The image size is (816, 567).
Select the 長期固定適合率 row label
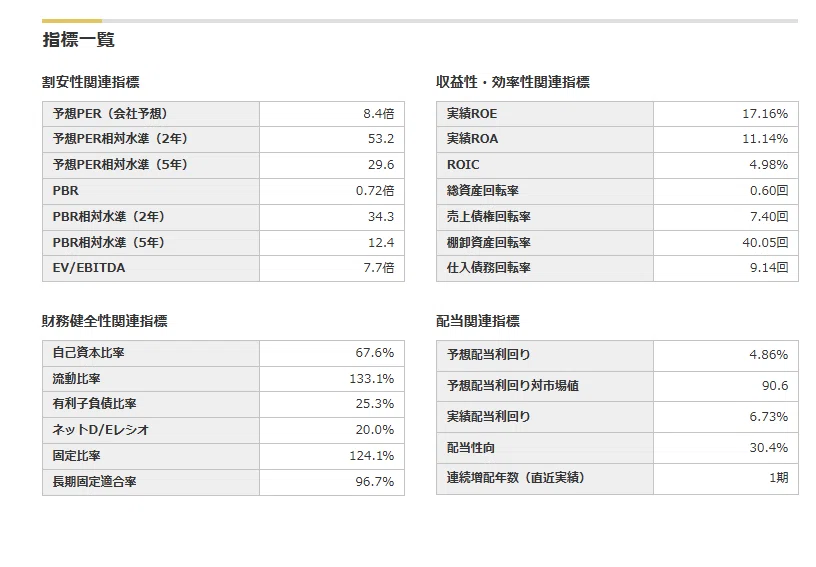(x=94, y=482)
